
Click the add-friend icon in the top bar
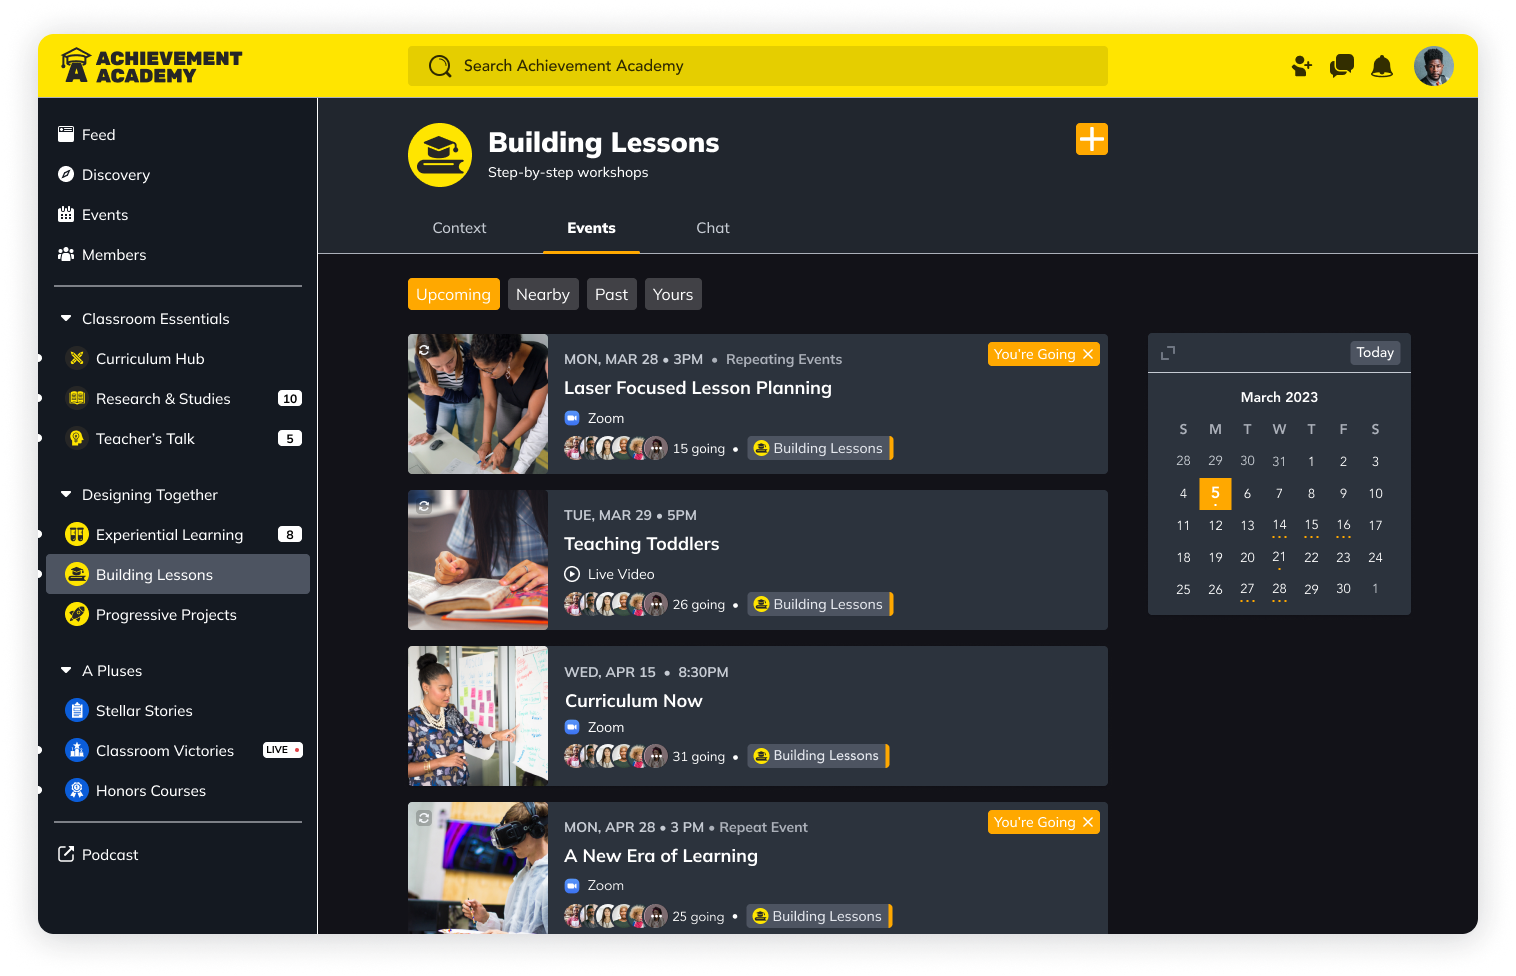[1301, 66]
